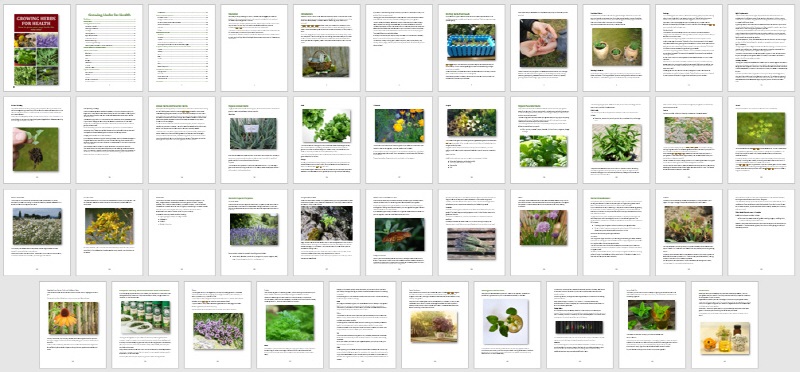Select the page with mint leaves in glasses
The height and width of the screenshot is (372, 800).
click(653, 325)
